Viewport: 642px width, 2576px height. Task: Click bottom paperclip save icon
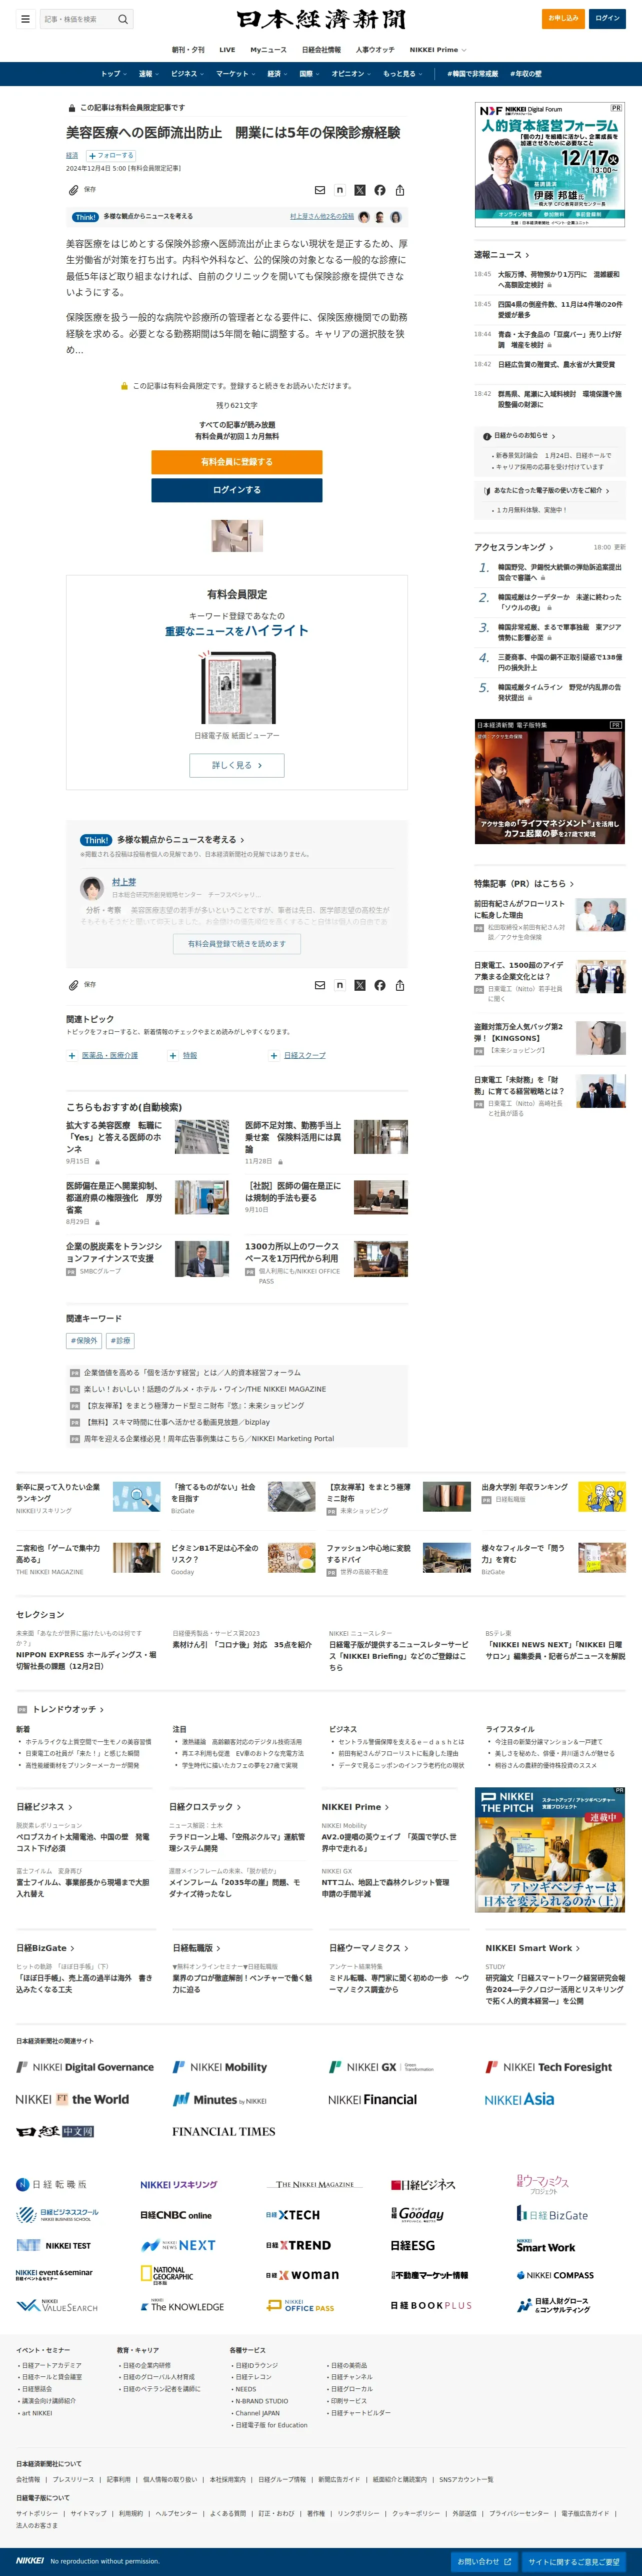(73, 984)
